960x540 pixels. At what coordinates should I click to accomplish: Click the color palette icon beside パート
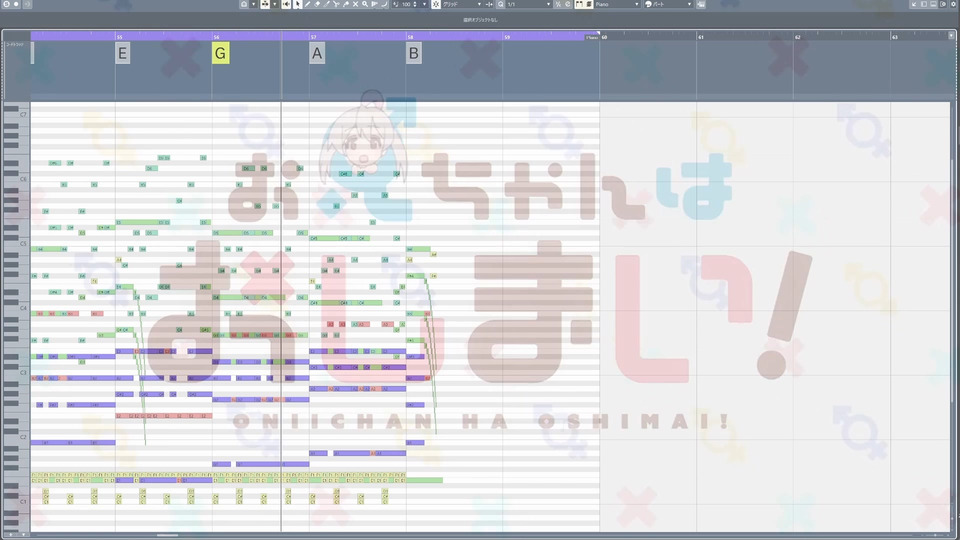click(648, 4)
